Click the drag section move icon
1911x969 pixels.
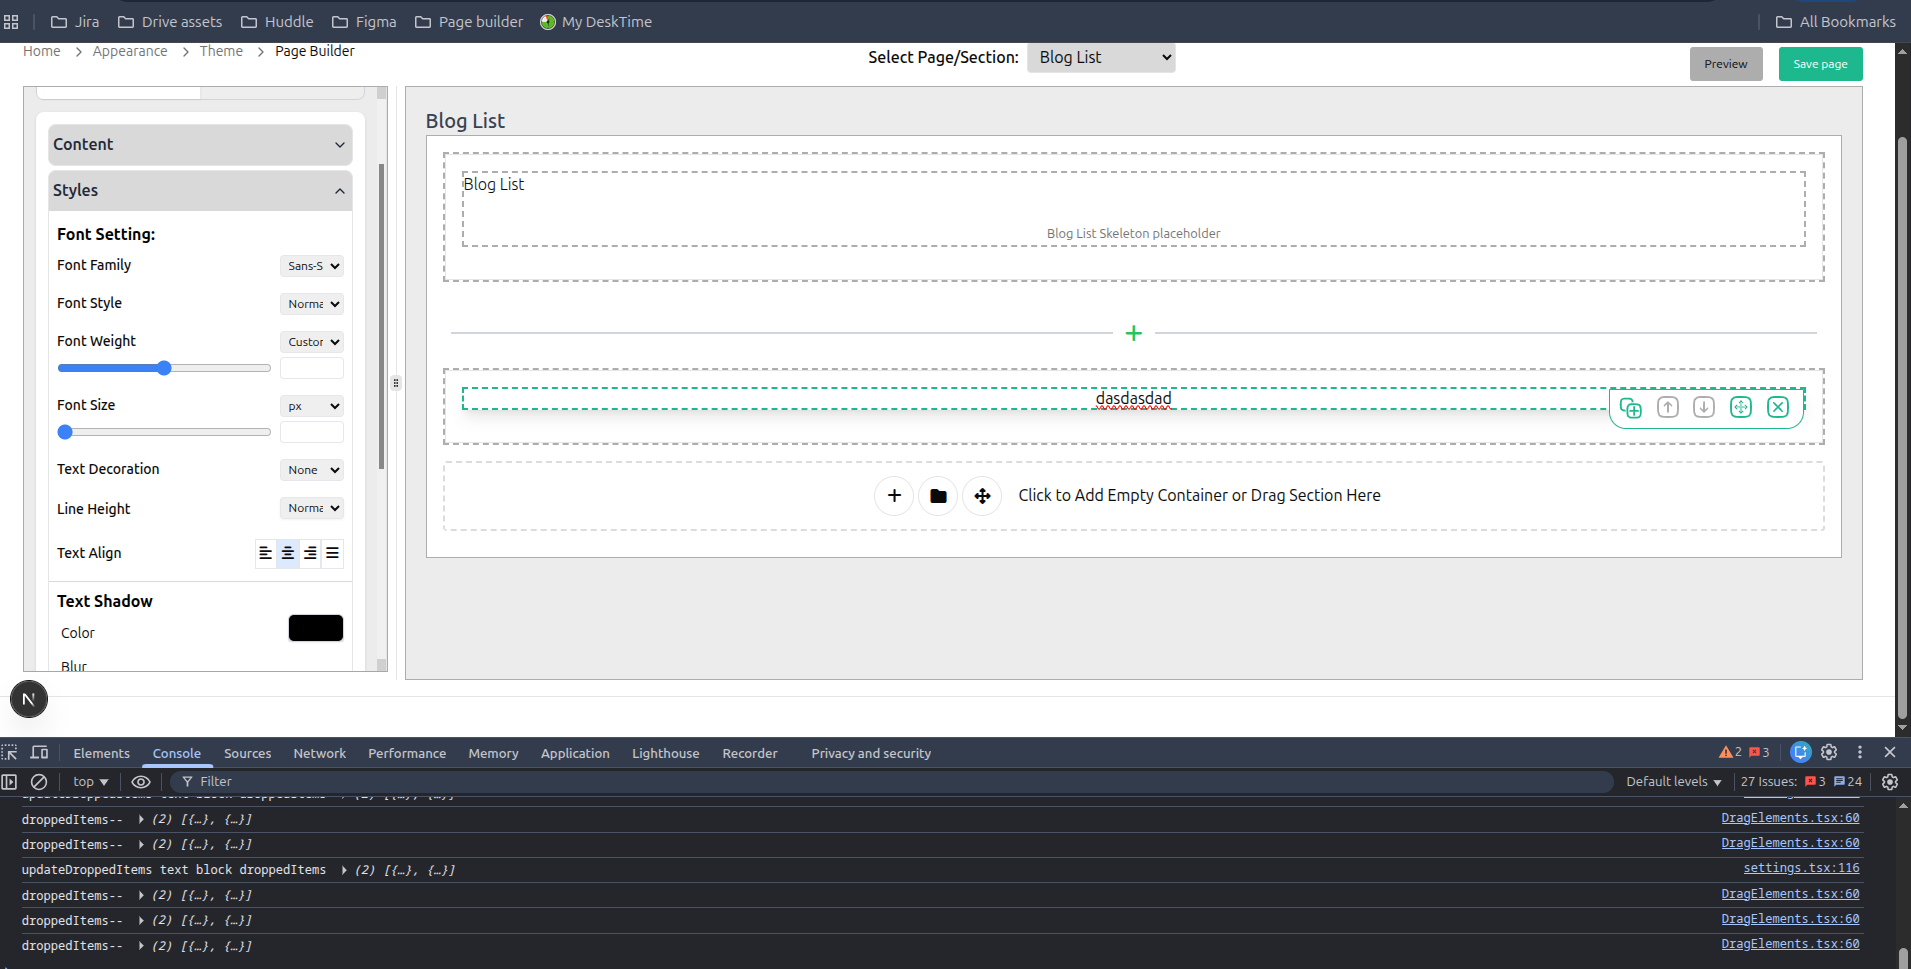(982, 496)
